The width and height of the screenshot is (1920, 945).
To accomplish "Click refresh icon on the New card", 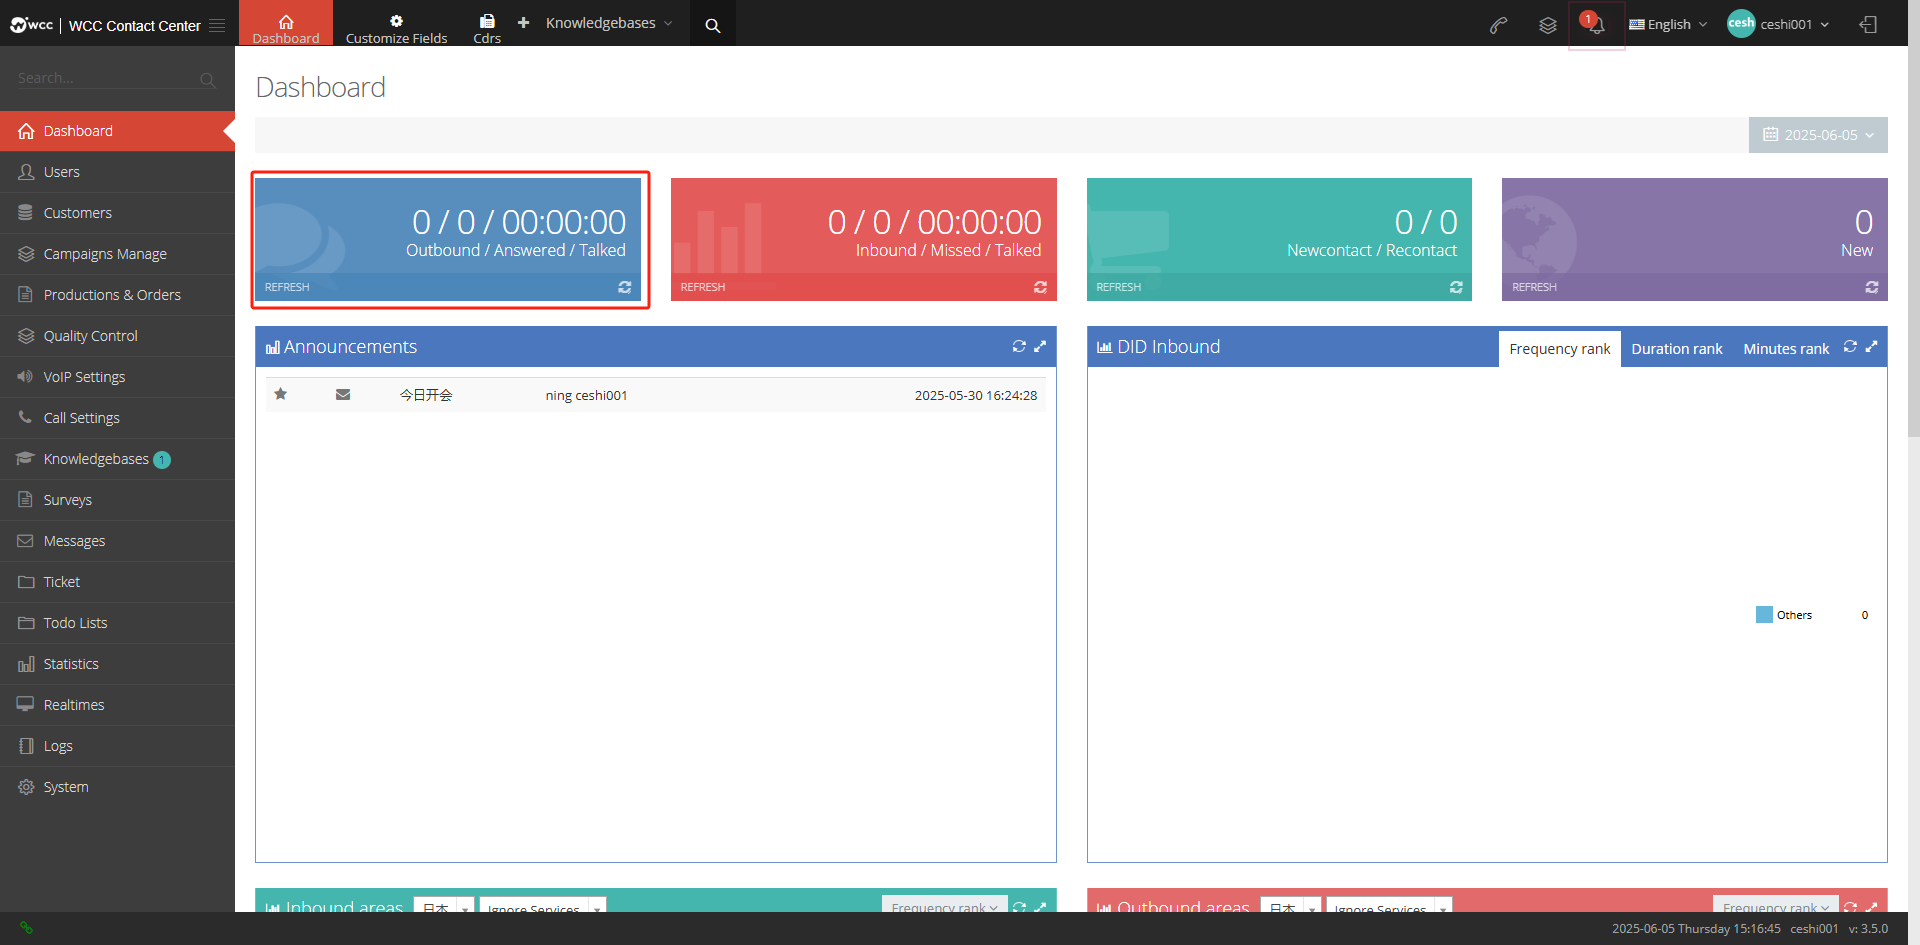I will click(x=1872, y=287).
